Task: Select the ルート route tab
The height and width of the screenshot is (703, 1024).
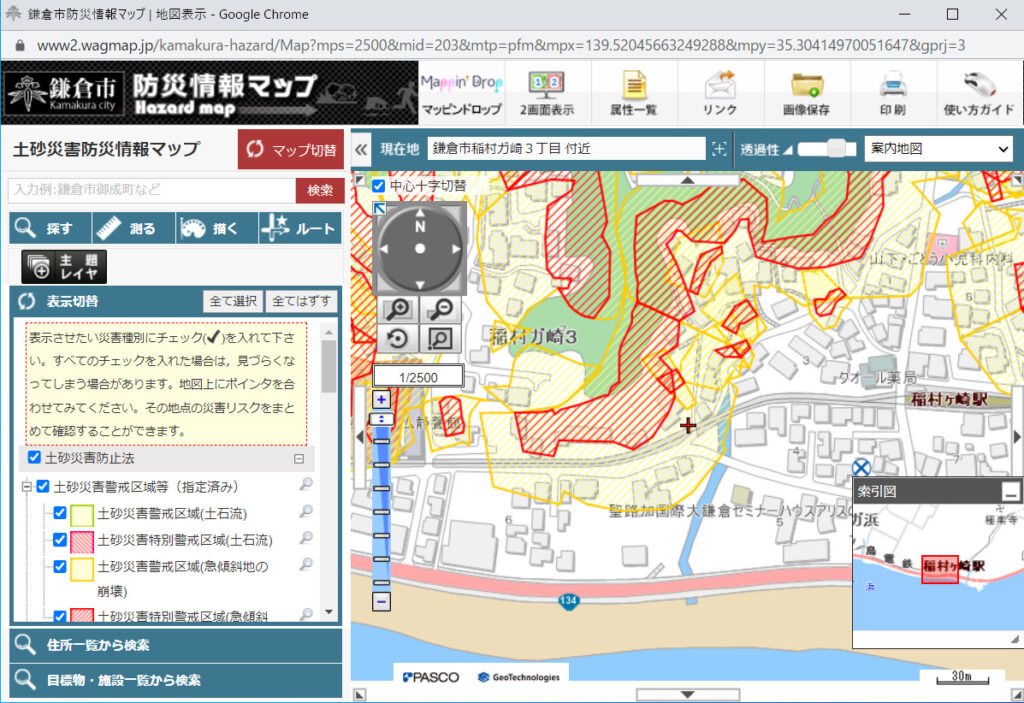Action: (299, 228)
